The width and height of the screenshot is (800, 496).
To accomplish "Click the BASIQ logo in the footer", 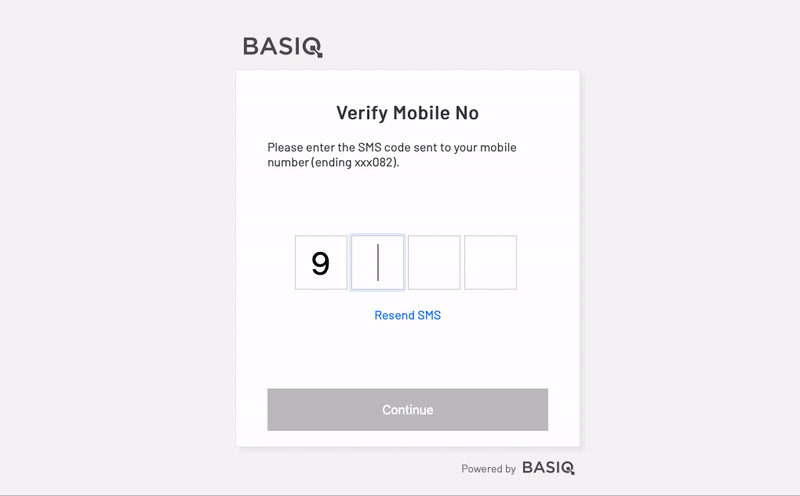I will (x=548, y=468).
